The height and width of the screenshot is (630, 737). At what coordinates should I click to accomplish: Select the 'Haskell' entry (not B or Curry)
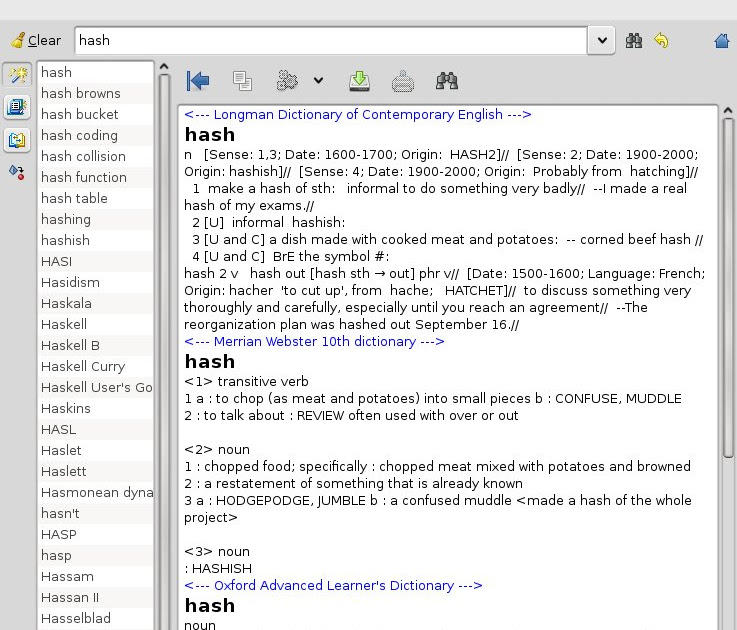tap(95, 324)
